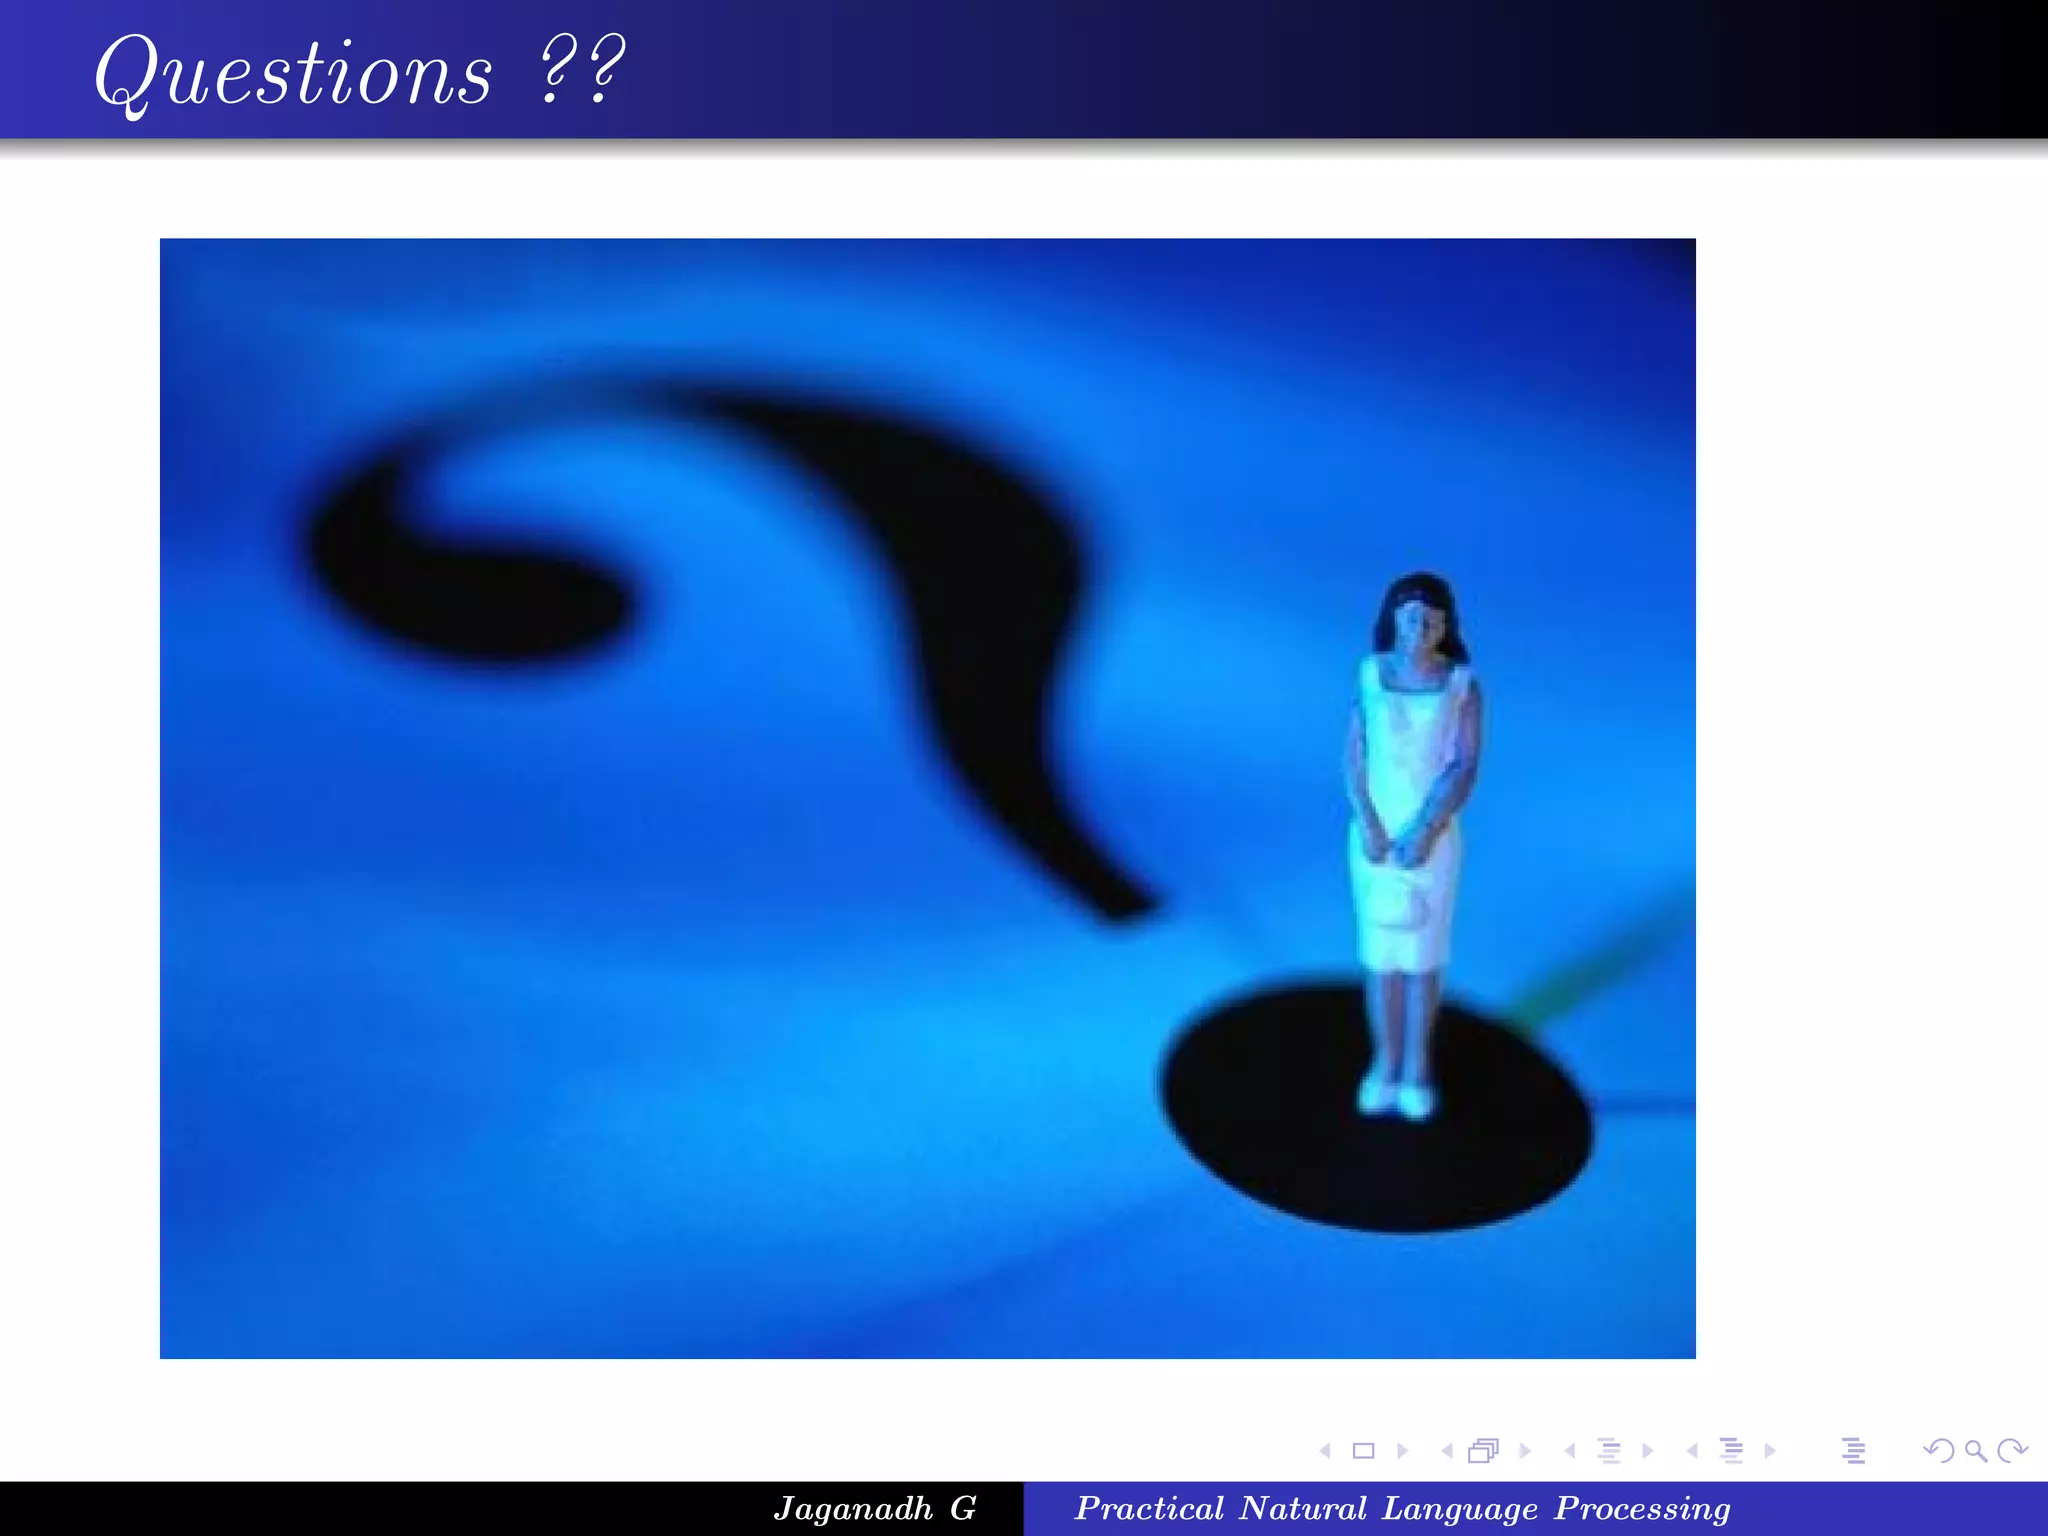The height and width of the screenshot is (1536, 2048).
Task: Click the Practical Natural Language Processing footer title
Action: coord(1402,1509)
